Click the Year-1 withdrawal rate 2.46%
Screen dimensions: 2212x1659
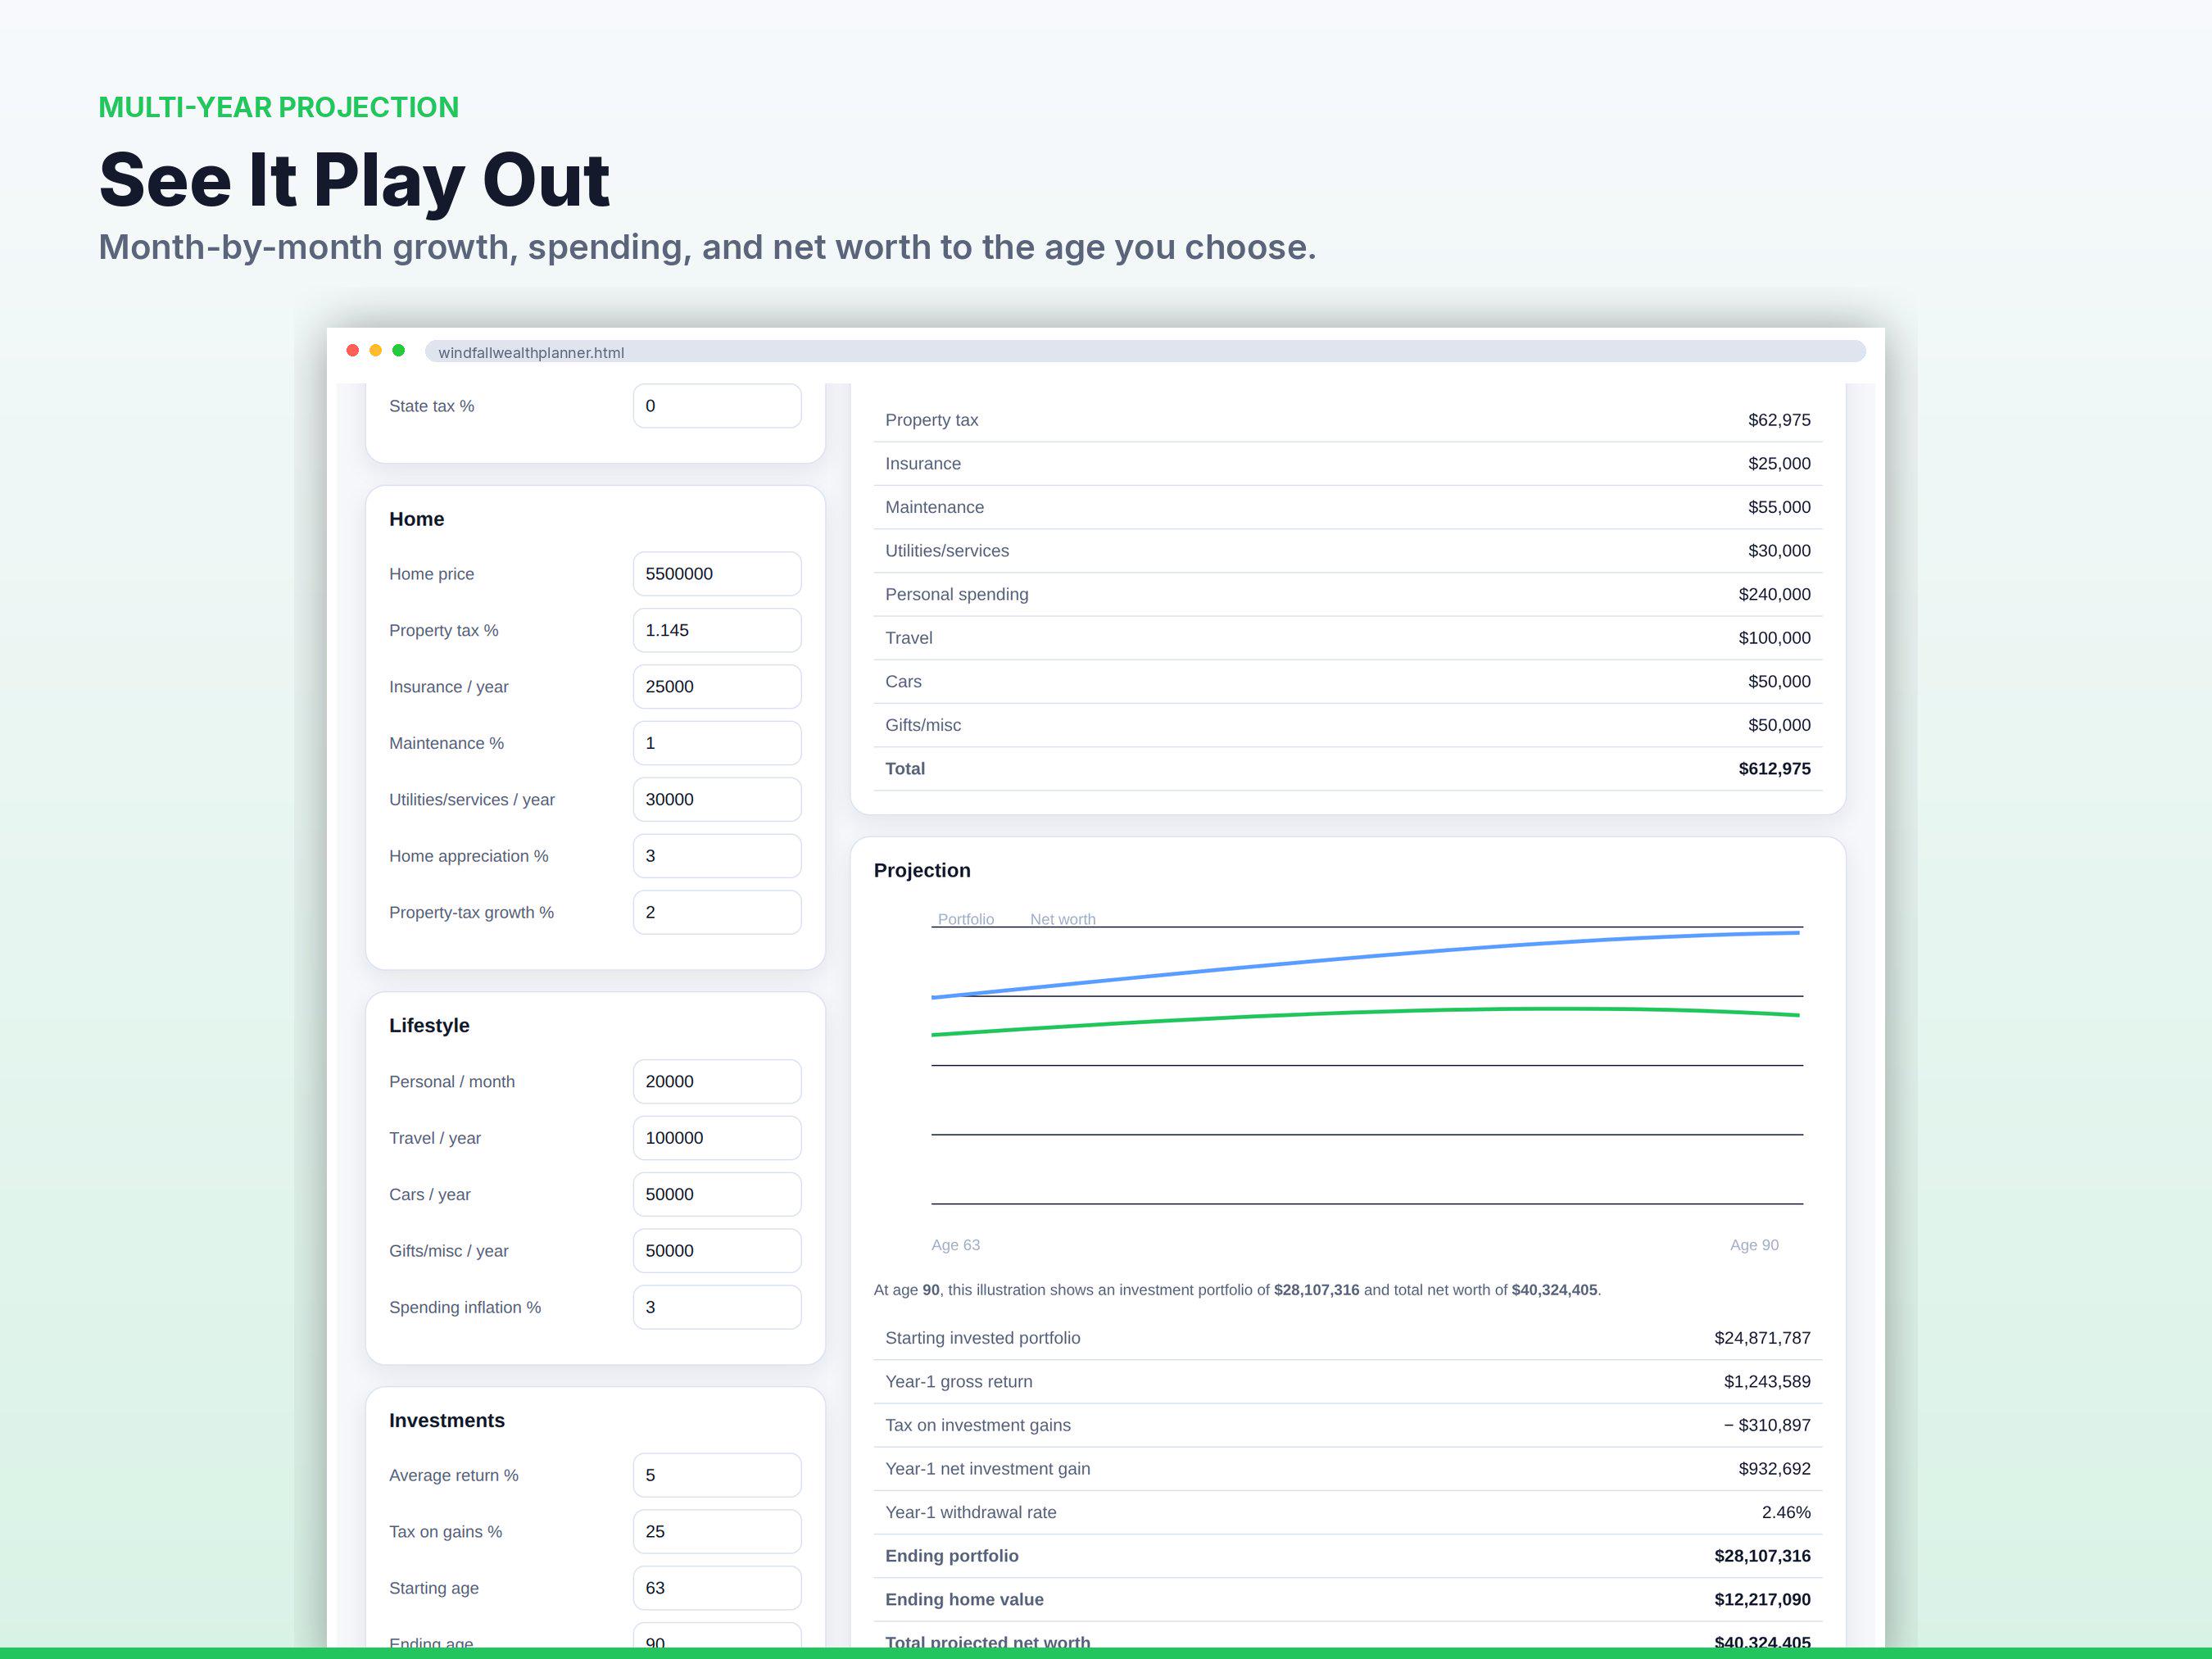click(1786, 1512)
